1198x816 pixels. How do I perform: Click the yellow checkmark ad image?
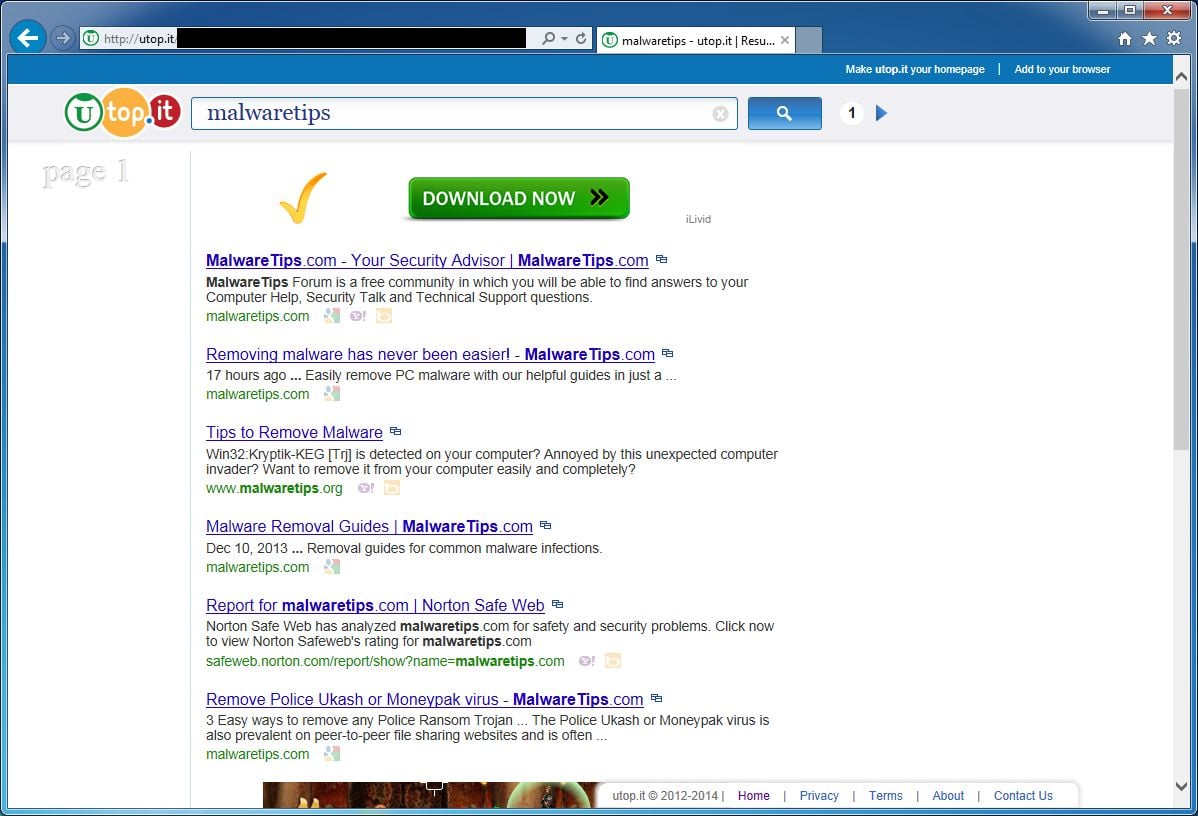pyautogui.click(x=303, y=198)
